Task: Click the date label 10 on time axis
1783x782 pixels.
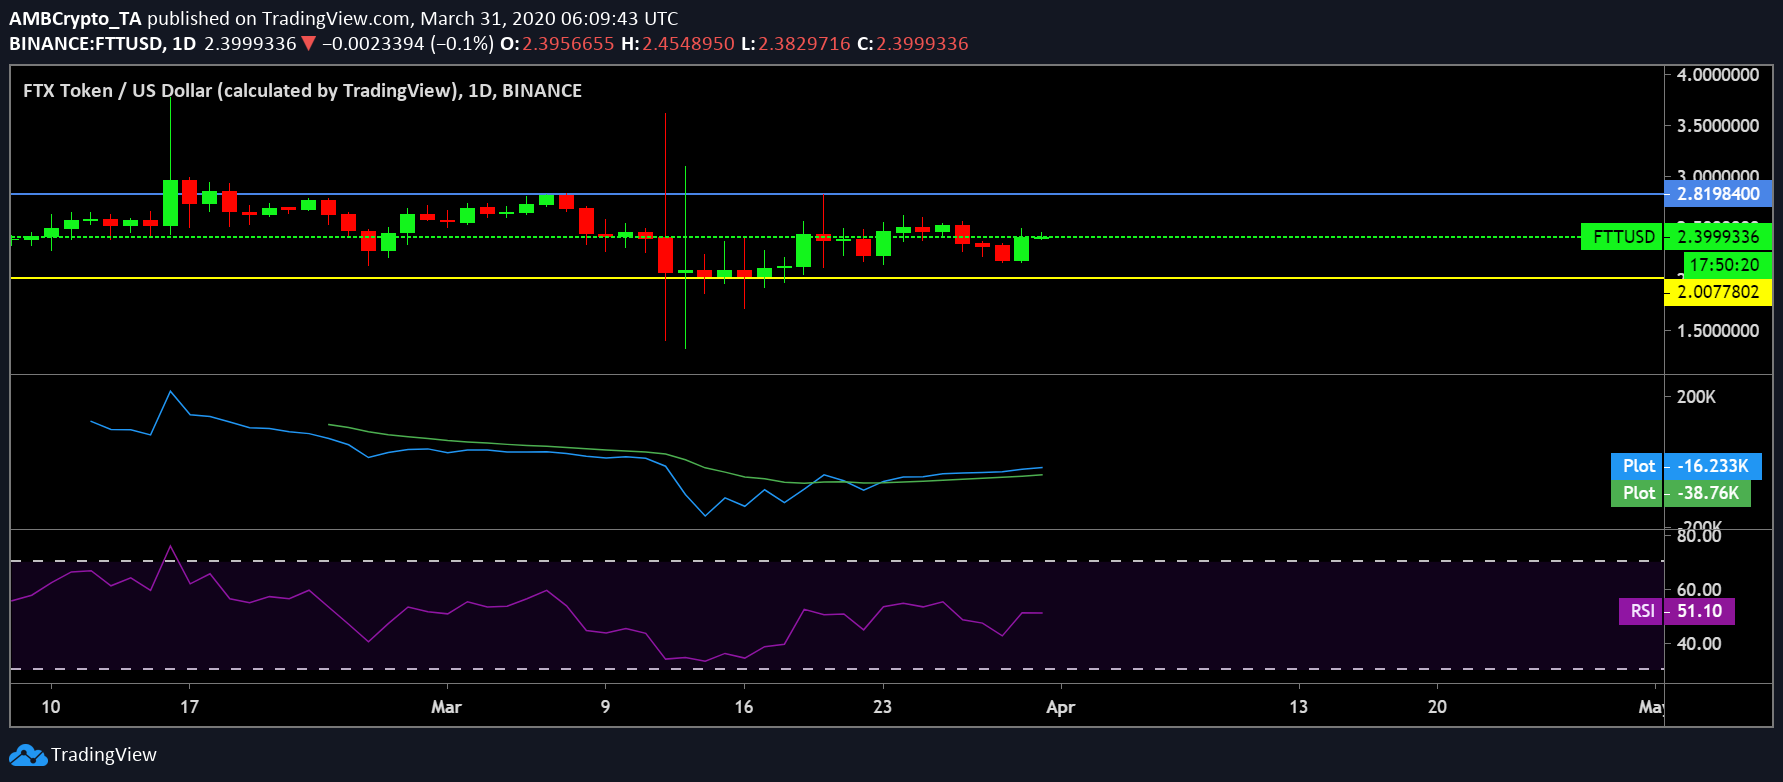Action: click(x=51, y=707)
